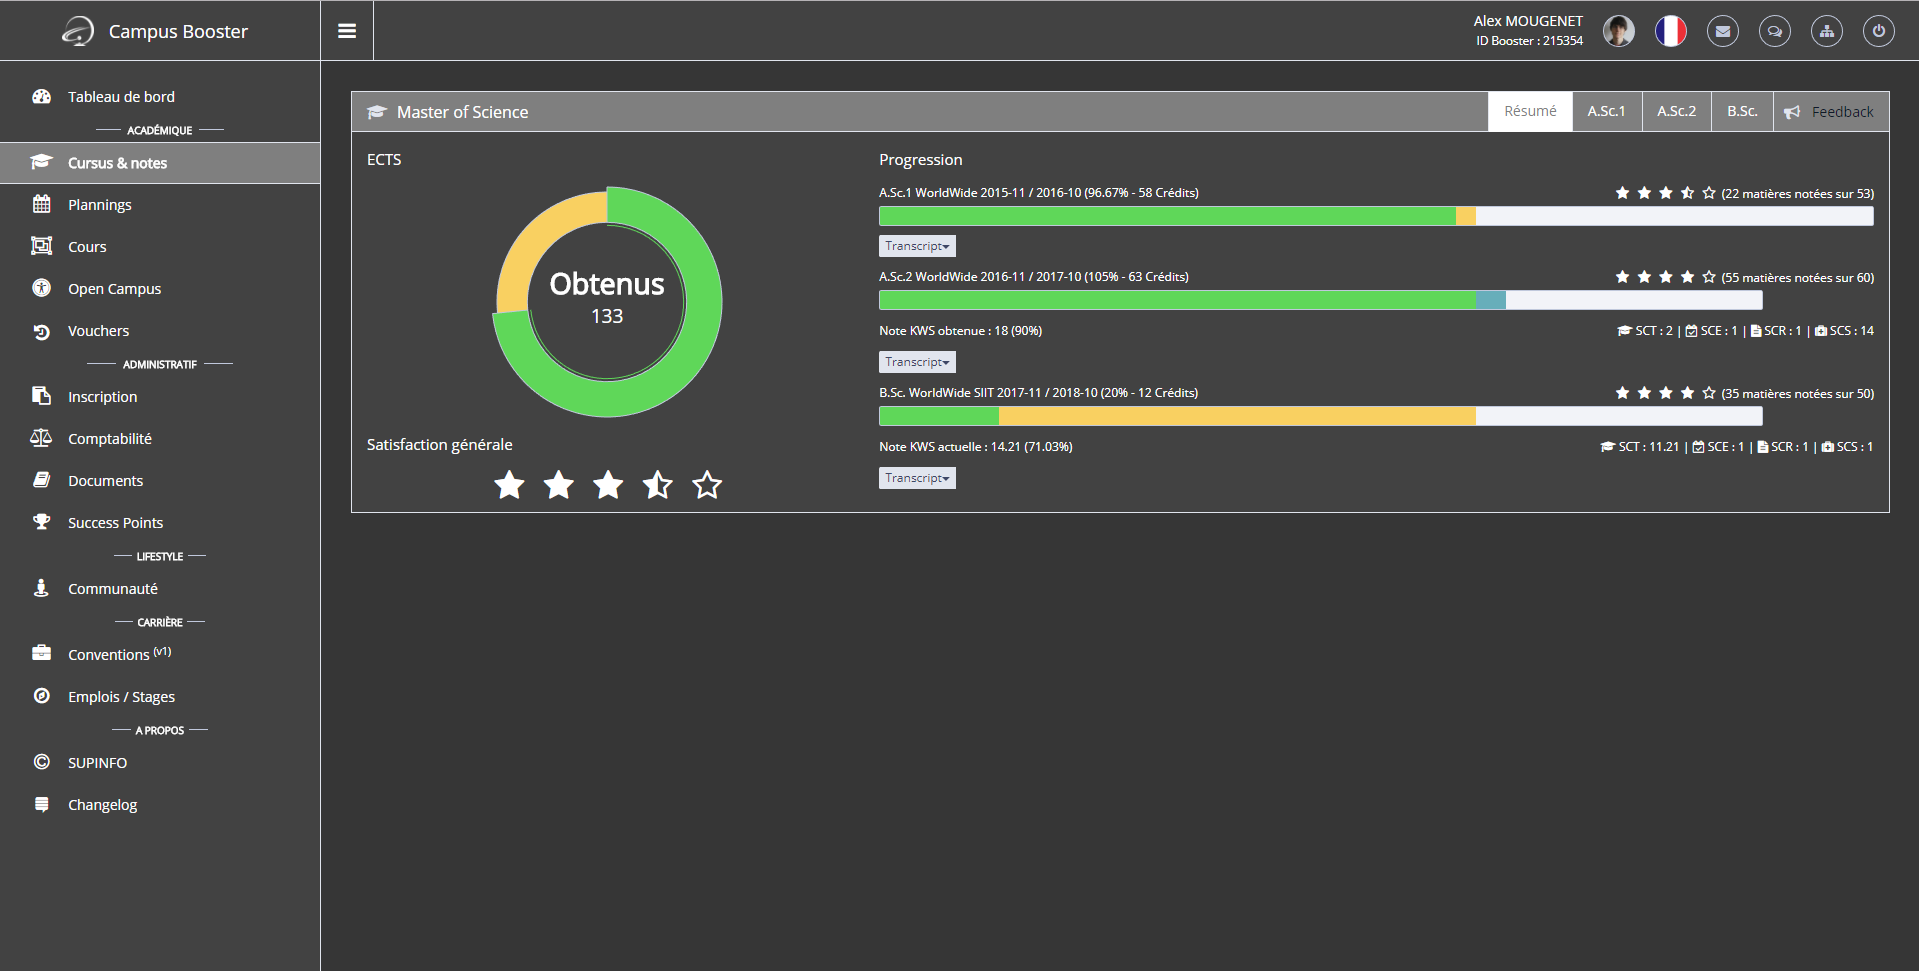This screenshot has width=1919, height=971.
Task: Click the Comptabilité balance scale icon
Action: click(x=41, y=438)
